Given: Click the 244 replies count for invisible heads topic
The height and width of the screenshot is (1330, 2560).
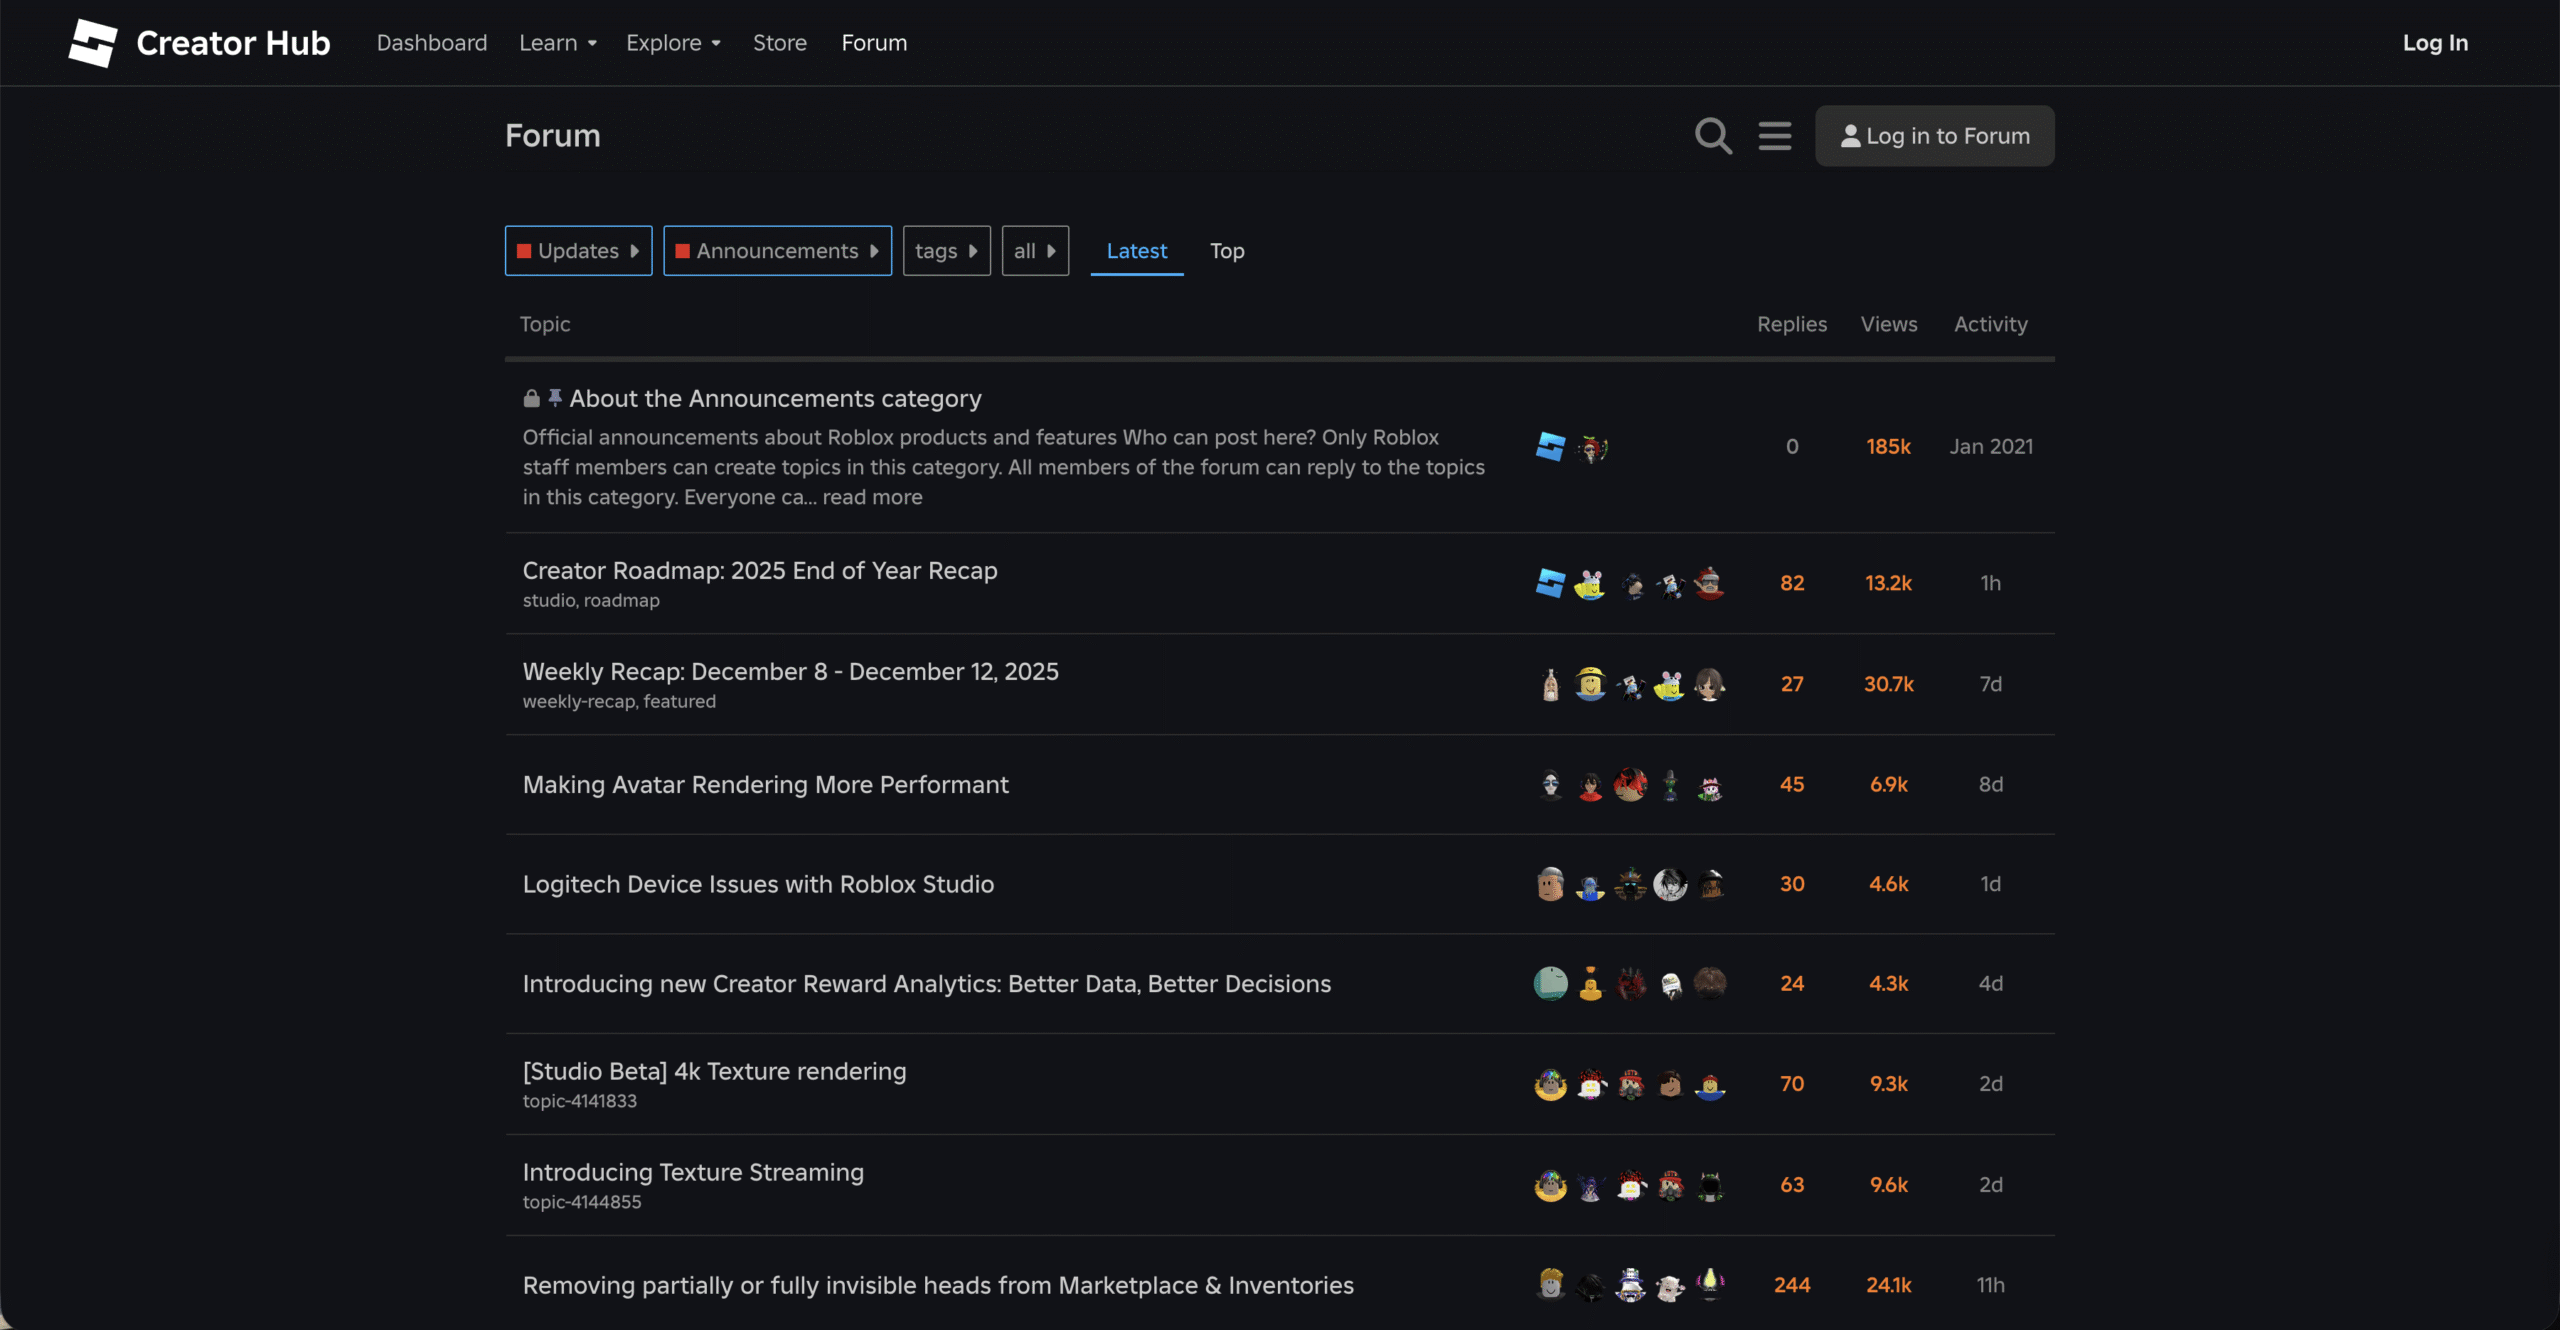Looking at the screenshot, I should [1792, 1285].
